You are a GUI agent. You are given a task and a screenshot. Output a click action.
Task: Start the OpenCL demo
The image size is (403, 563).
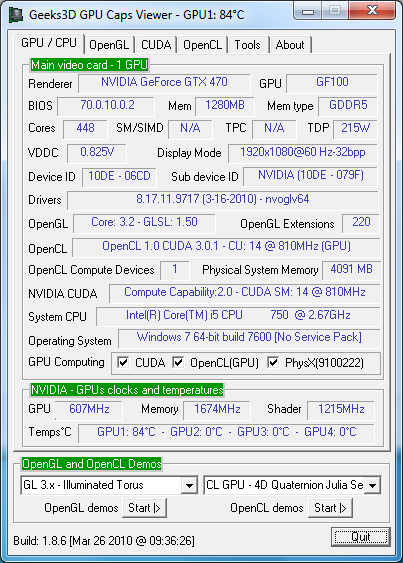[330, 508]
